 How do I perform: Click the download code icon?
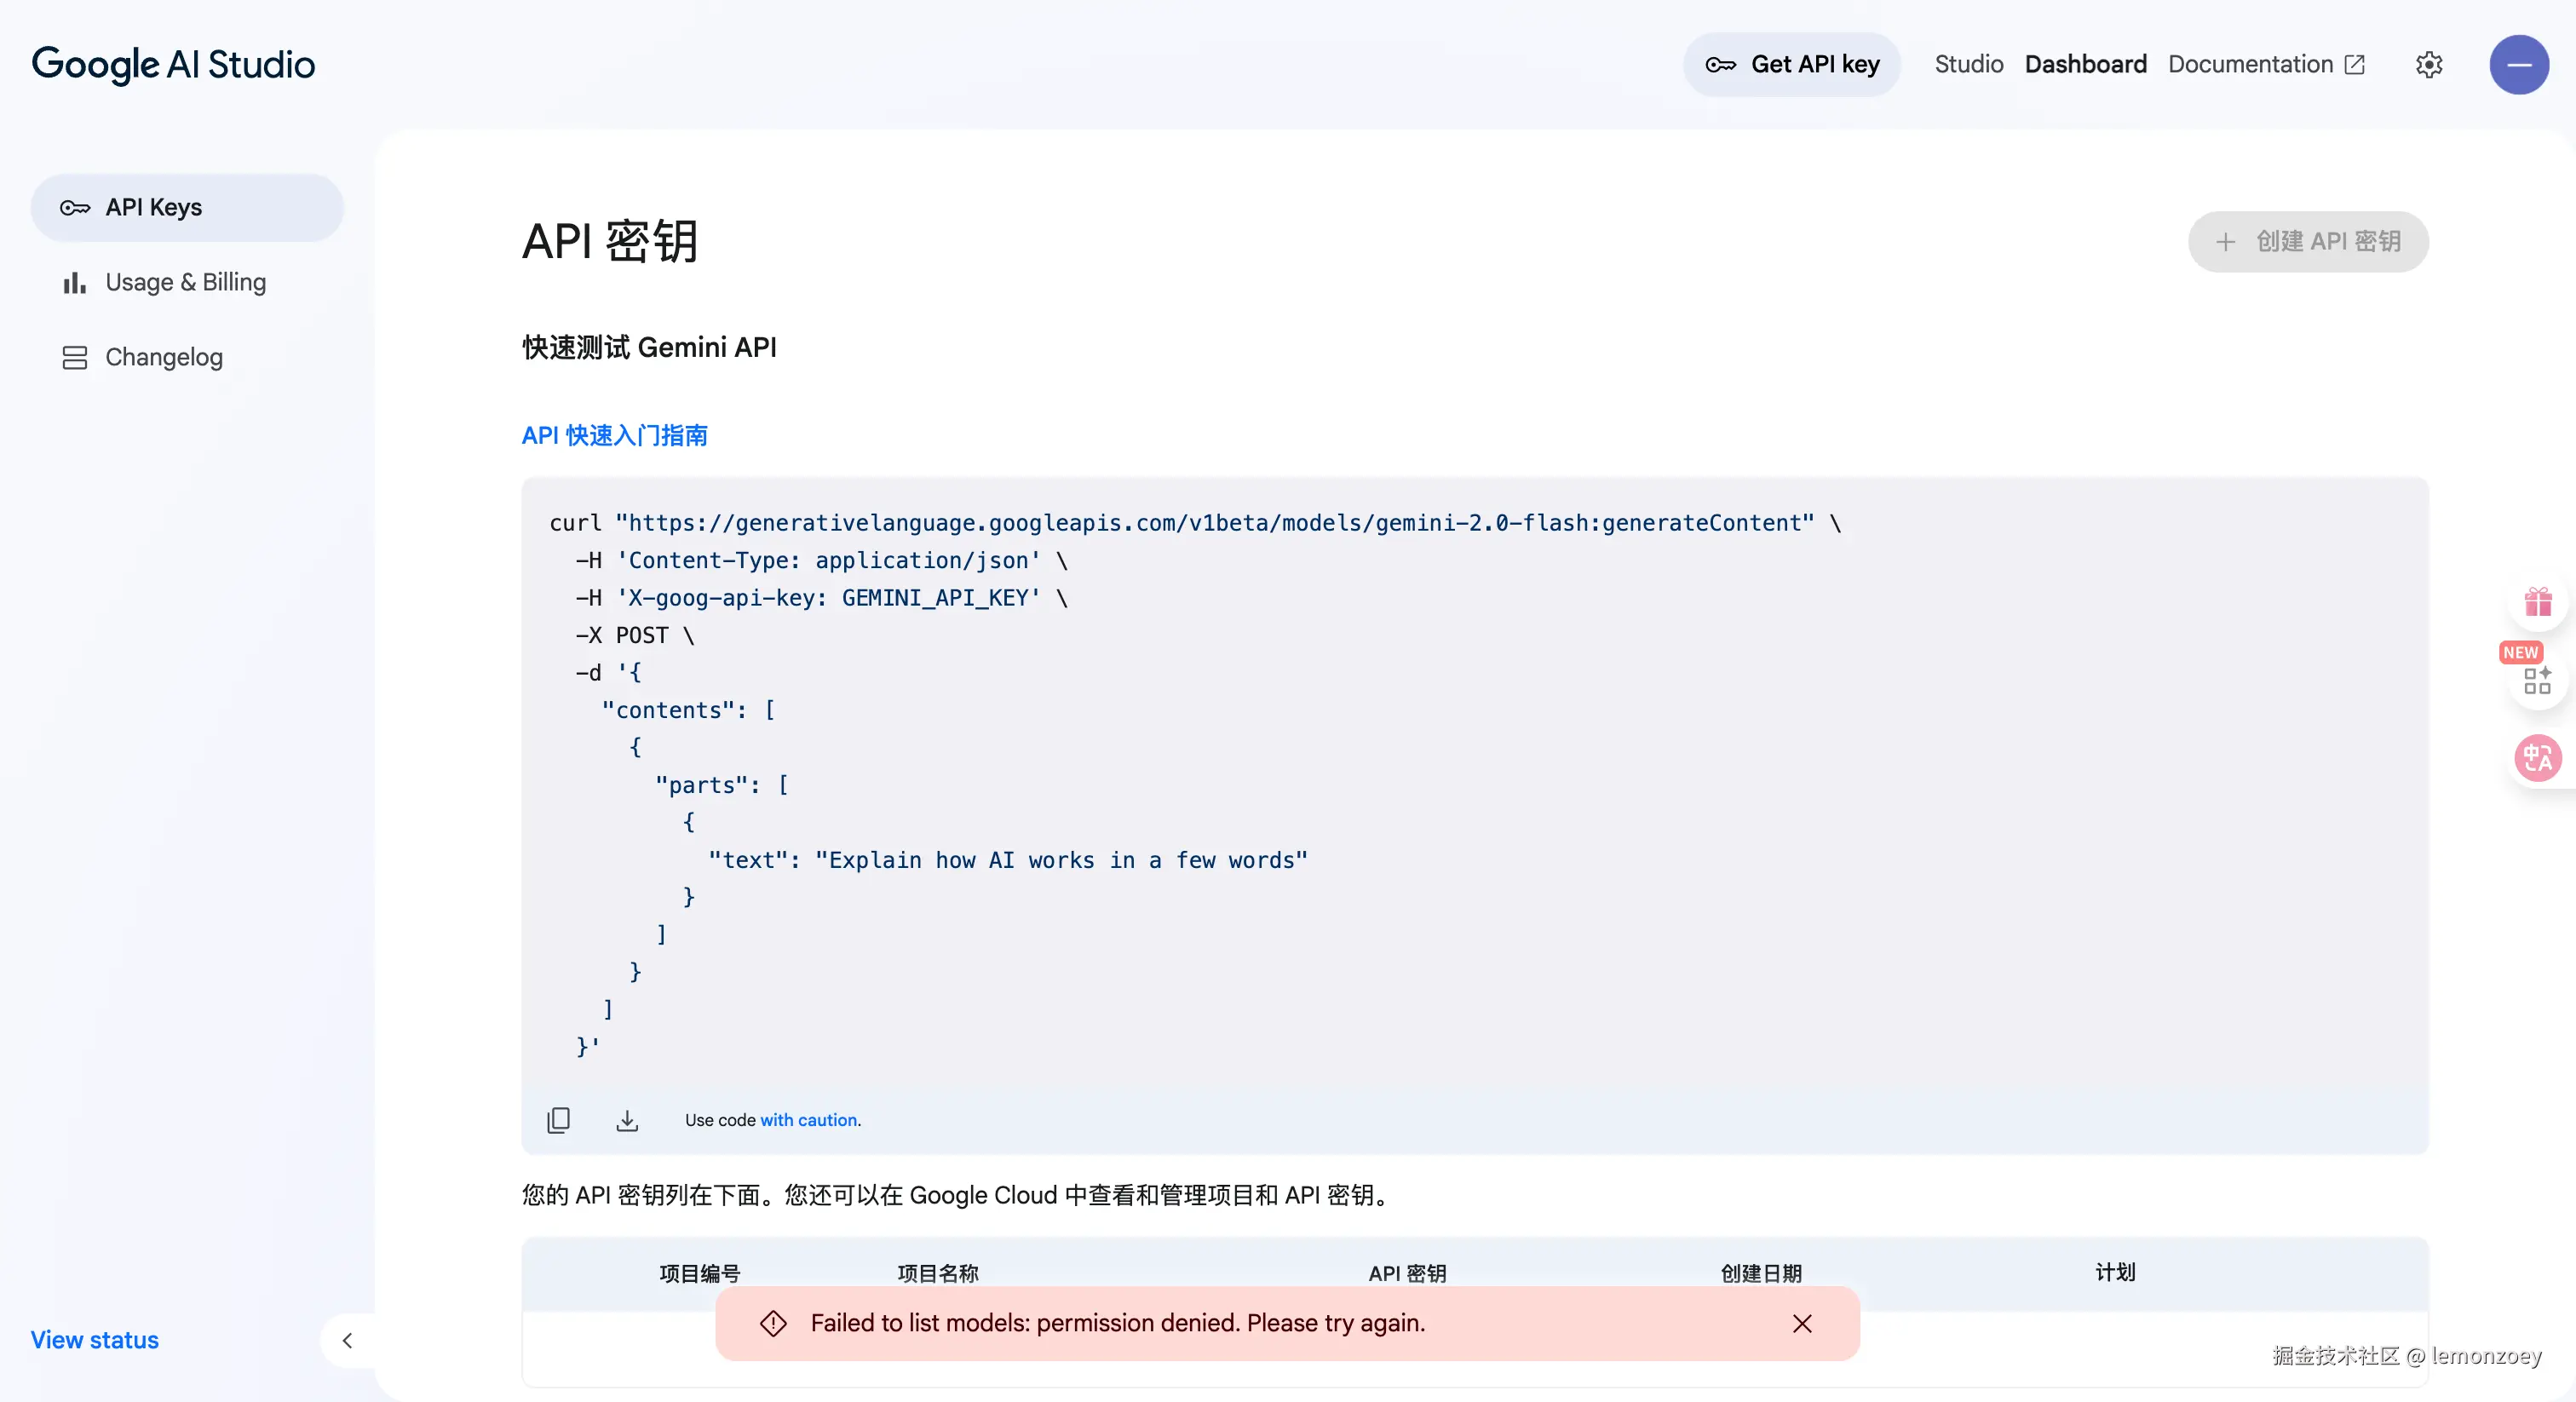click(627, 1120)
